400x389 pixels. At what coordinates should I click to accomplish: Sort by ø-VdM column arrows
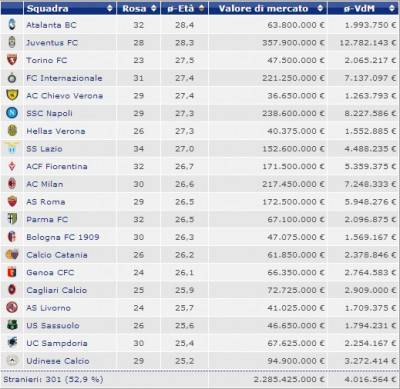pos(392,9)
